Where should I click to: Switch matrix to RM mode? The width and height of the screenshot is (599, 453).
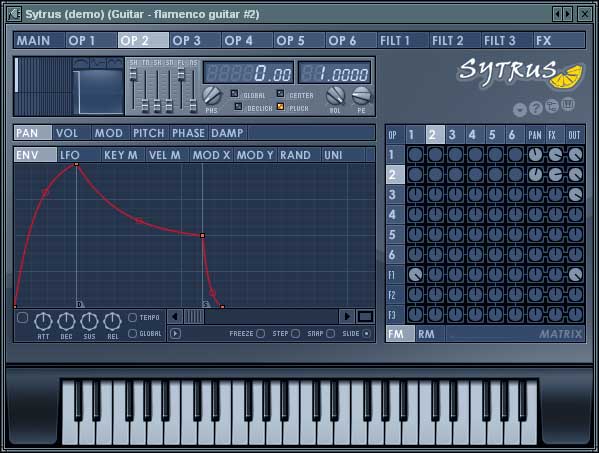tap(430, 334)
